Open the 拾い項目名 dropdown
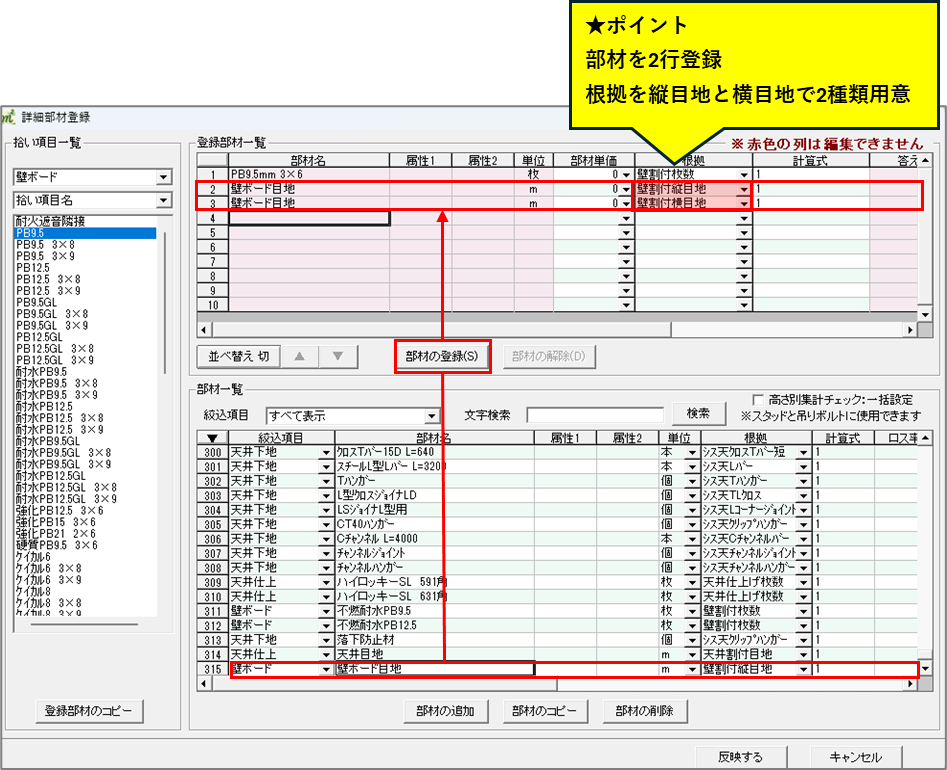Image resolution: width=947 pixels, height=770 pixels. 164,200
